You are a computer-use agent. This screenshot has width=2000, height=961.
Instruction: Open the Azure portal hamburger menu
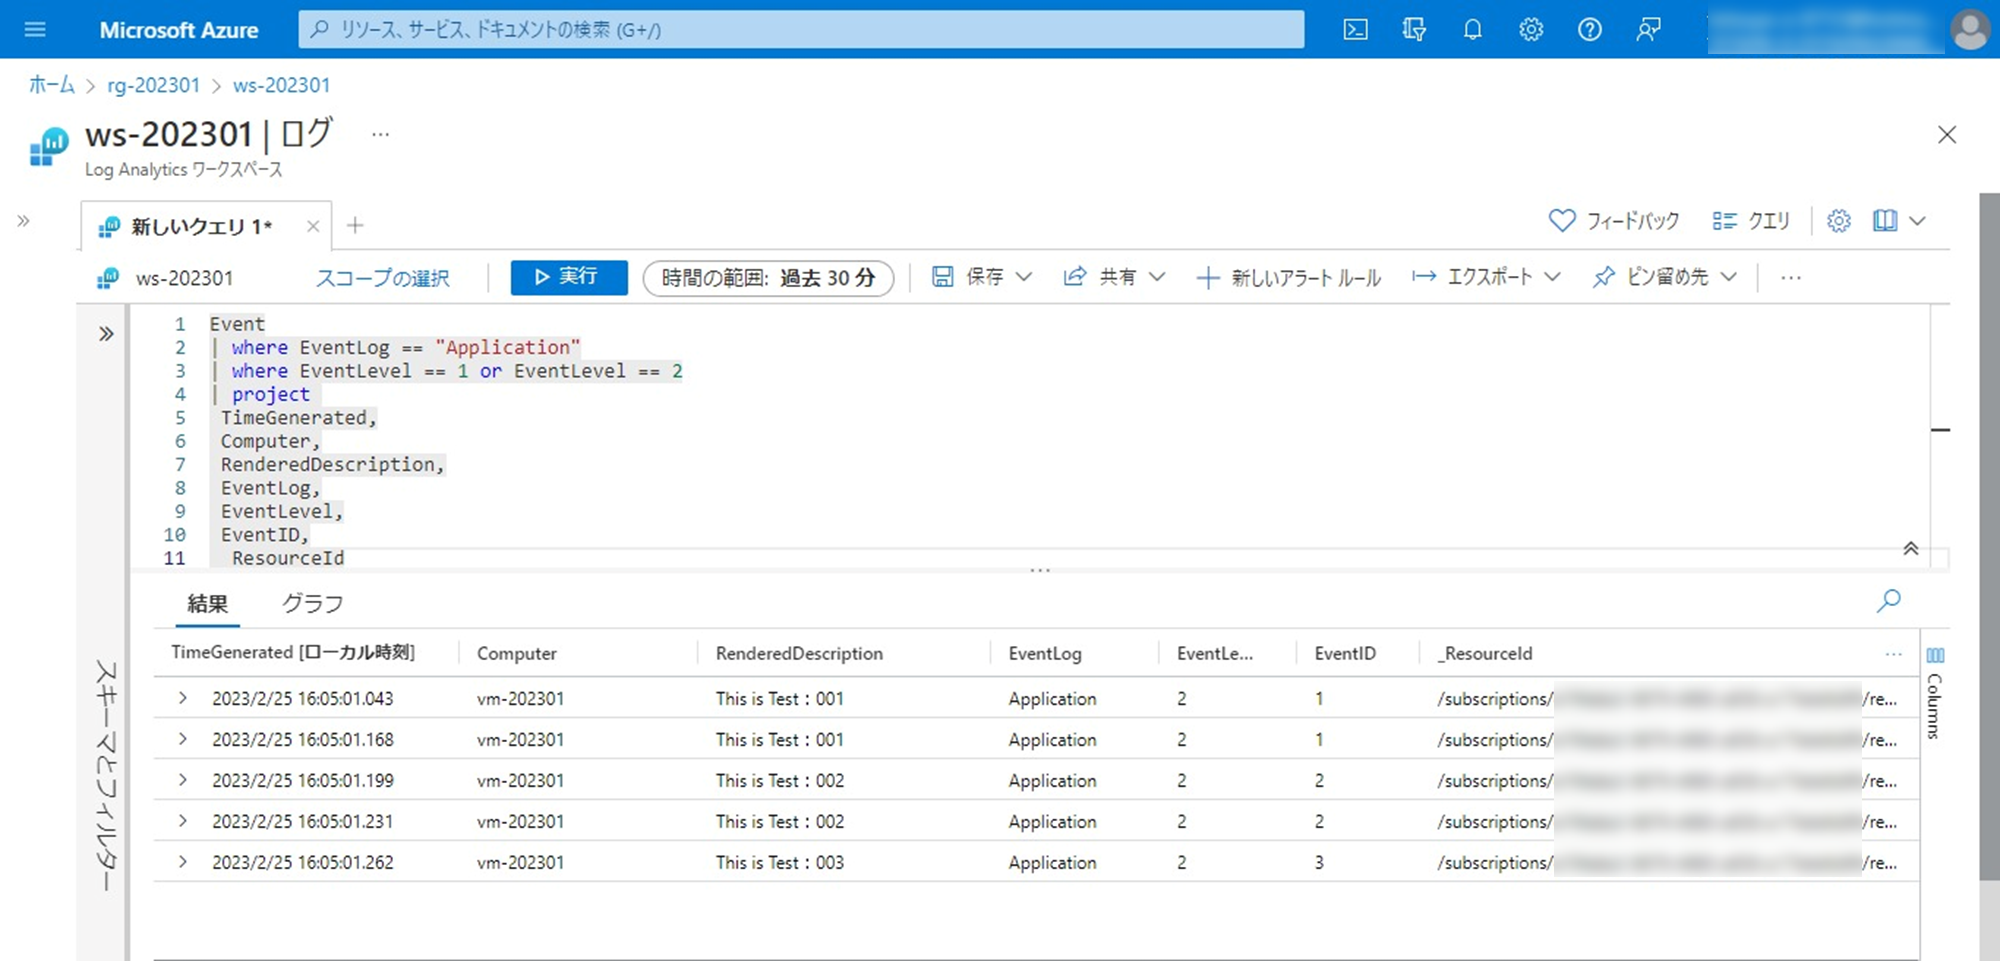[x=35, y=30]
